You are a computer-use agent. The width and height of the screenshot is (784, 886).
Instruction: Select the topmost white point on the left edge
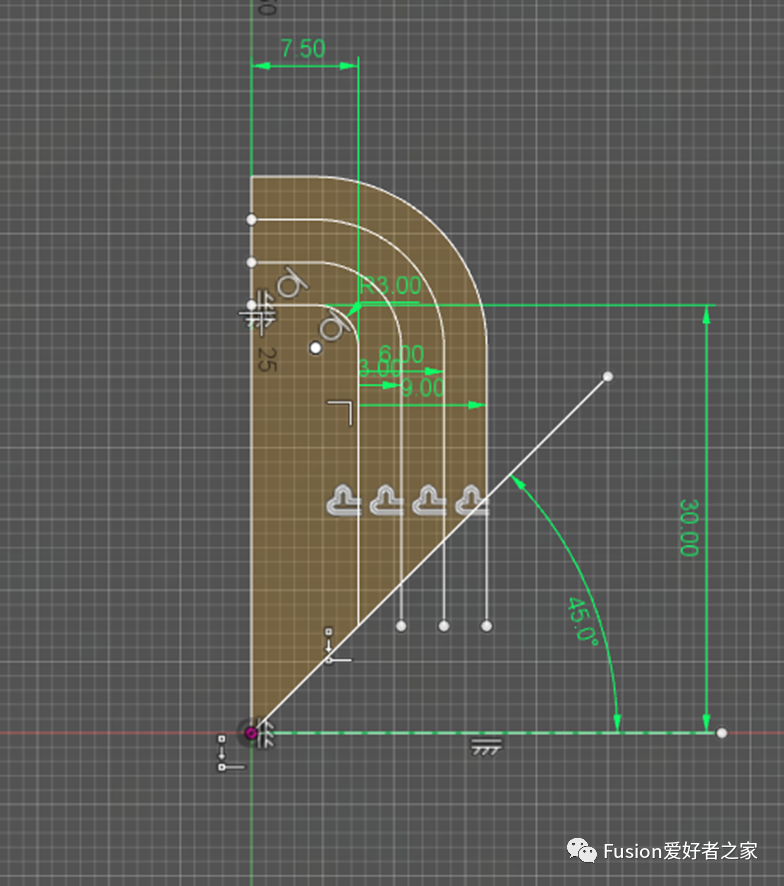point(251,219)
